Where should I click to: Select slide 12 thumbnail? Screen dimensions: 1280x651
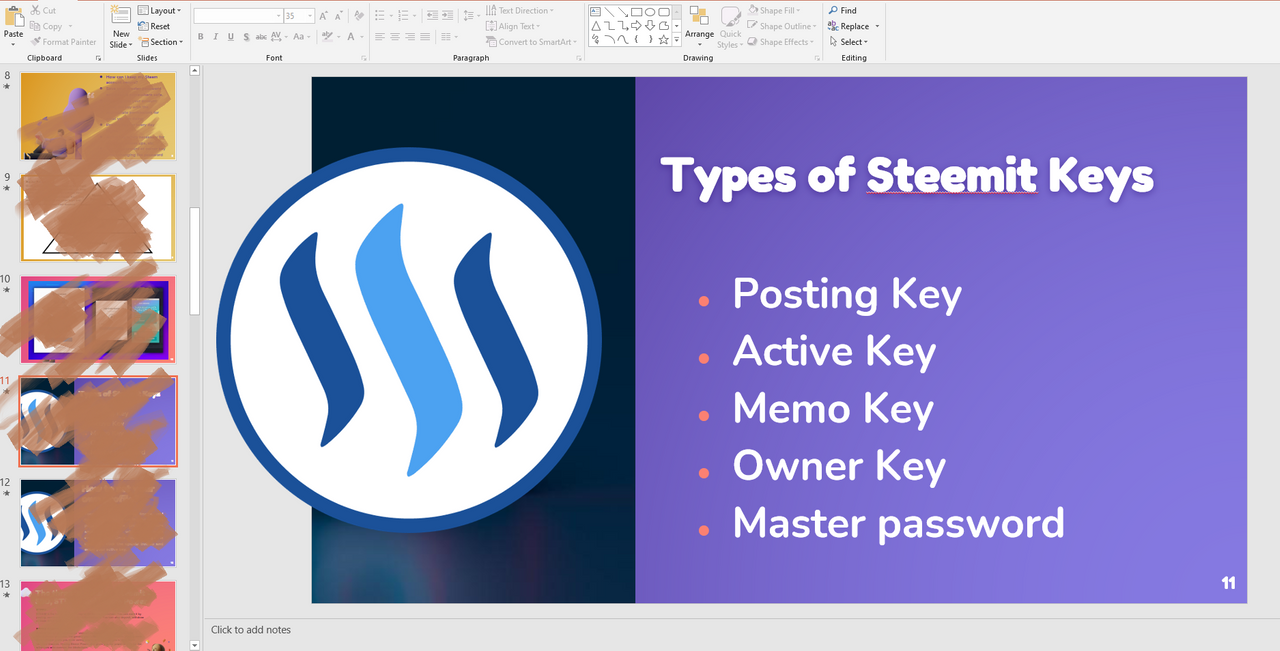(x=98, y=523)
